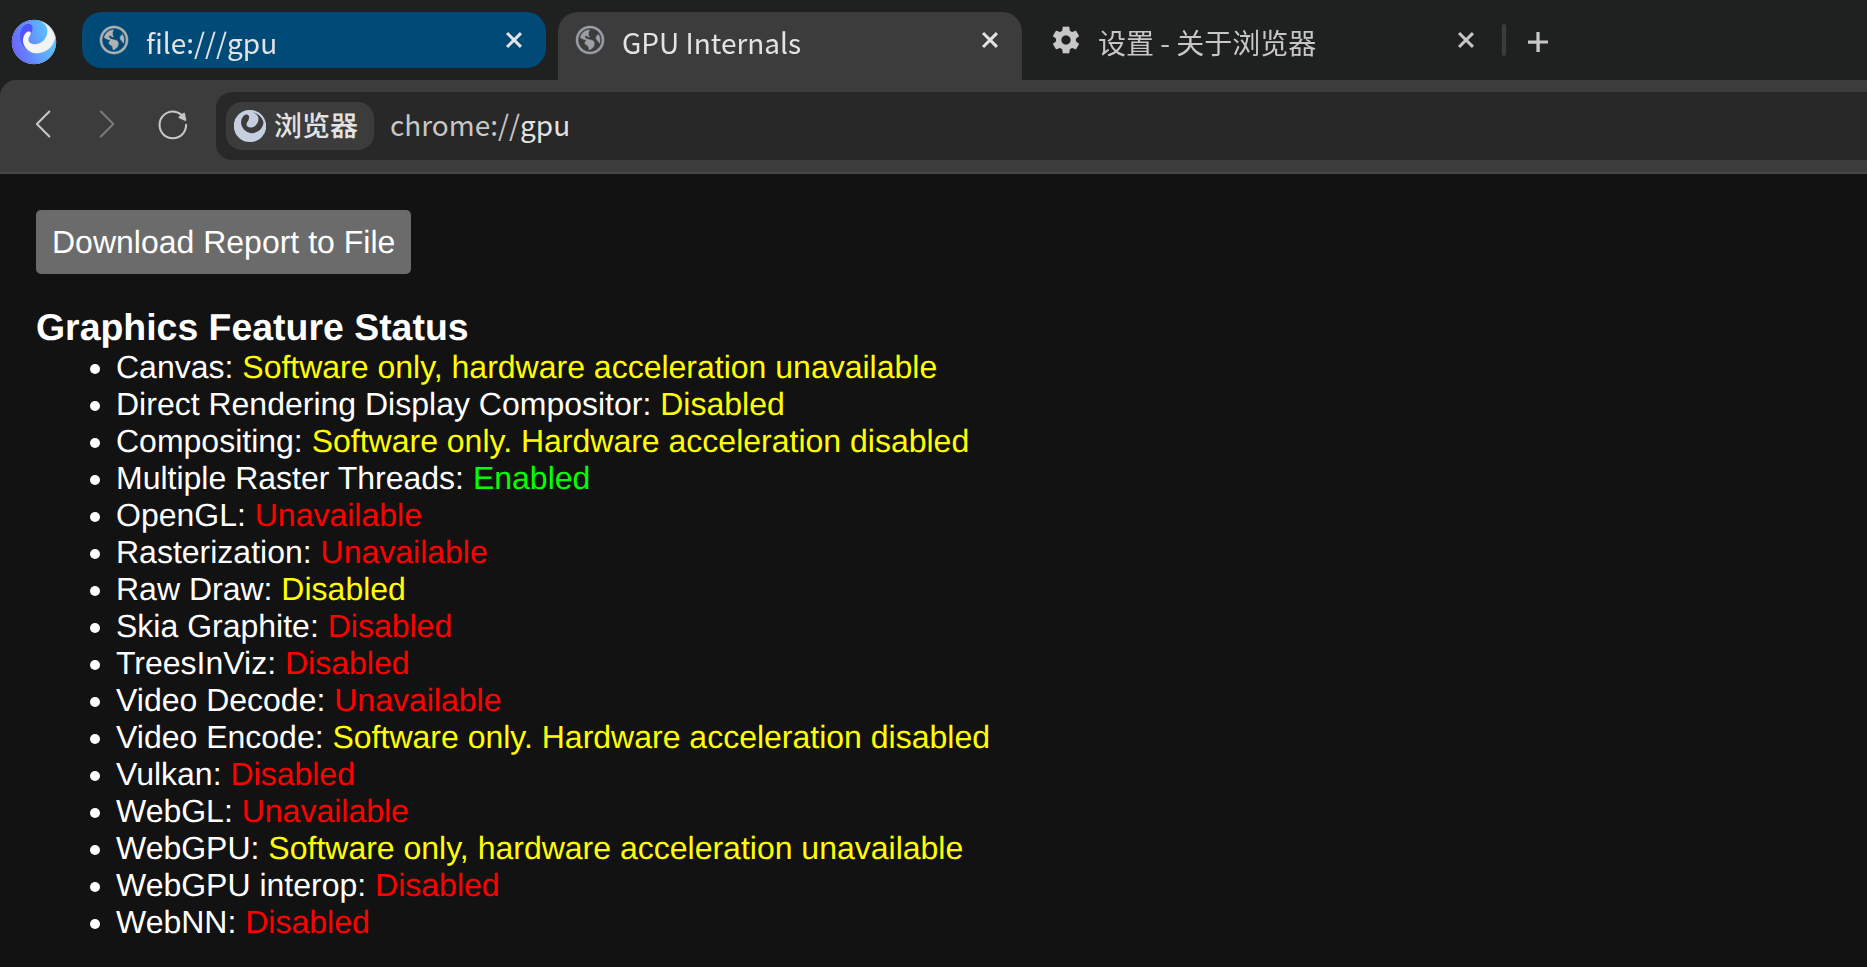Click the OpenGL: Unavailable row

tap(269, 515)
